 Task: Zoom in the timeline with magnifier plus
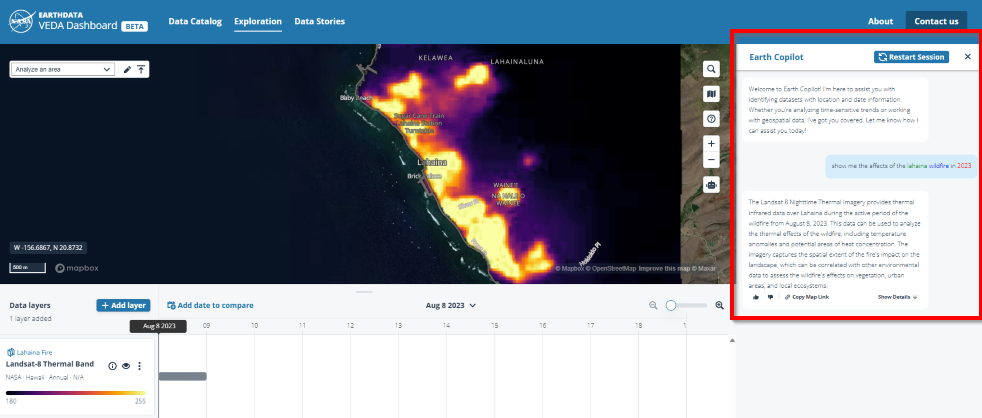719,305
